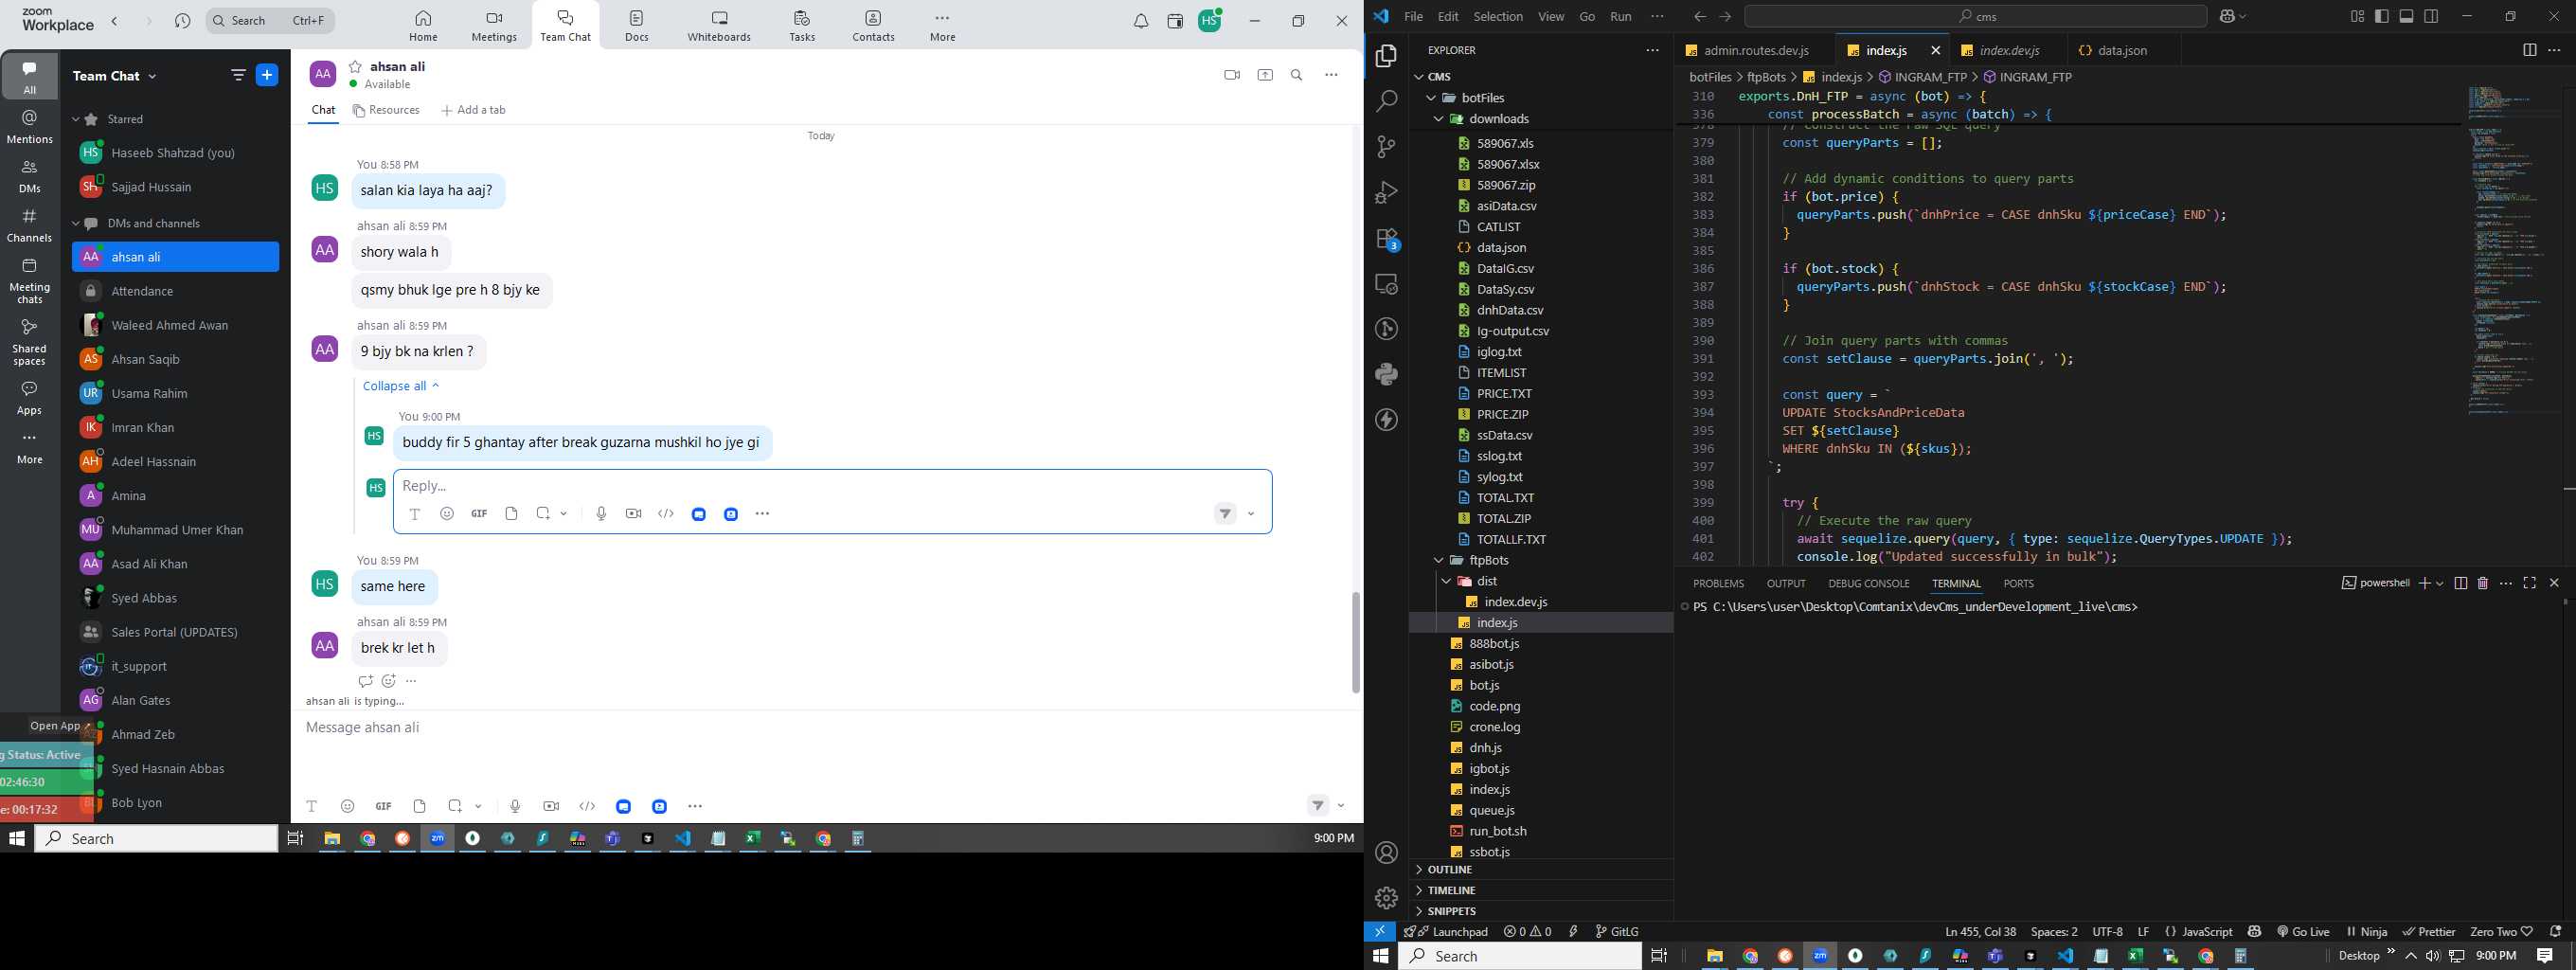Screen dimensions: 2576x970
Task: Open the Run menu in VS Code
Action: 1621,17
